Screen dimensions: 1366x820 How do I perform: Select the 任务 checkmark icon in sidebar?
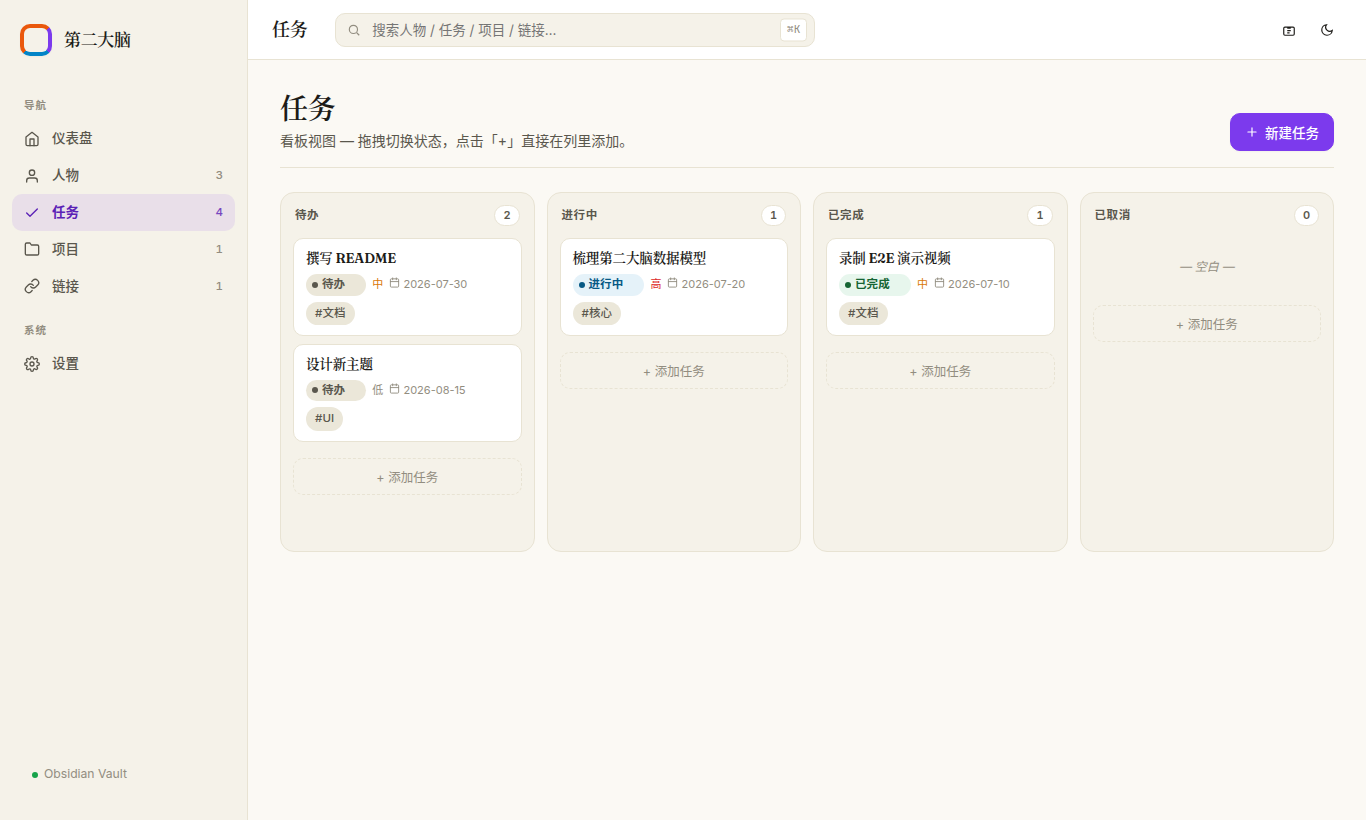32,213
